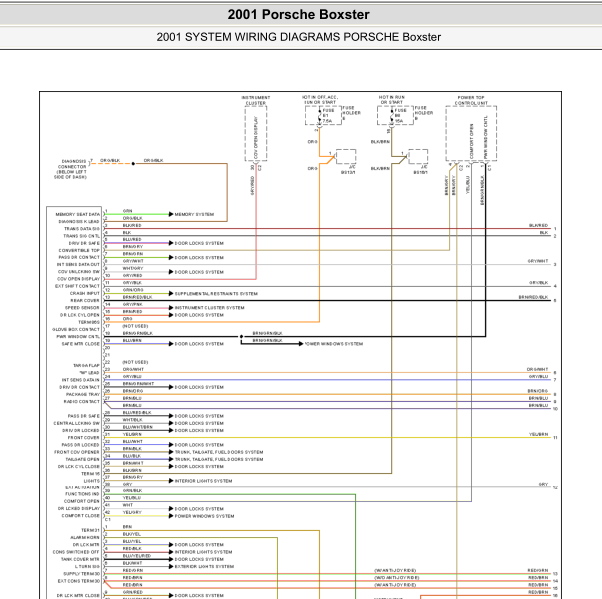Click the J/C 9318/1 junction connector box
602x599 pixels.
(418, 157)
